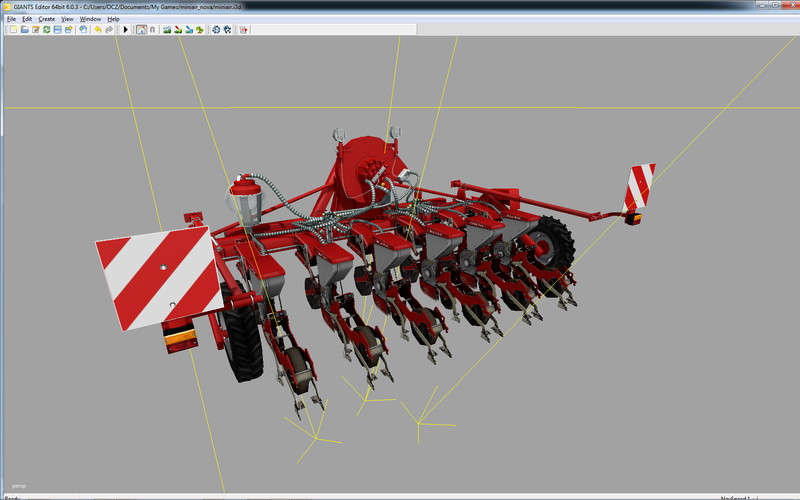Click the Open folder toolbar icon
800x500 pixels.
[24, 30]
